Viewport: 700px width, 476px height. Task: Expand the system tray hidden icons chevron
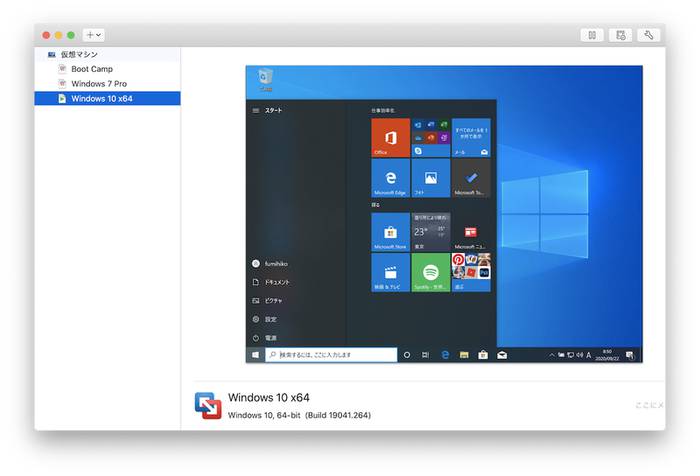coord(552,355)
